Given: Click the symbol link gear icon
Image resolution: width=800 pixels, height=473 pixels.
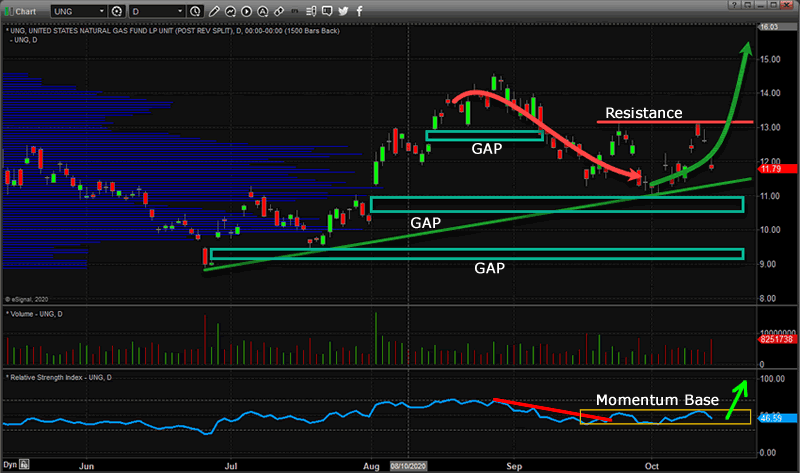Looking at the screenshot, I should click(x=117, y=11).
